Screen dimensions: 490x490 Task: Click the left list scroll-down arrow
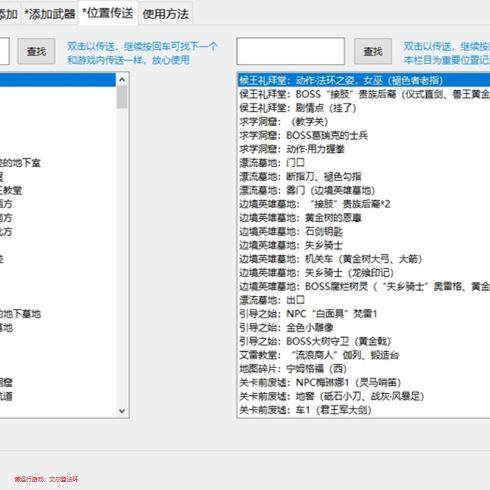[x=122, y=411]
